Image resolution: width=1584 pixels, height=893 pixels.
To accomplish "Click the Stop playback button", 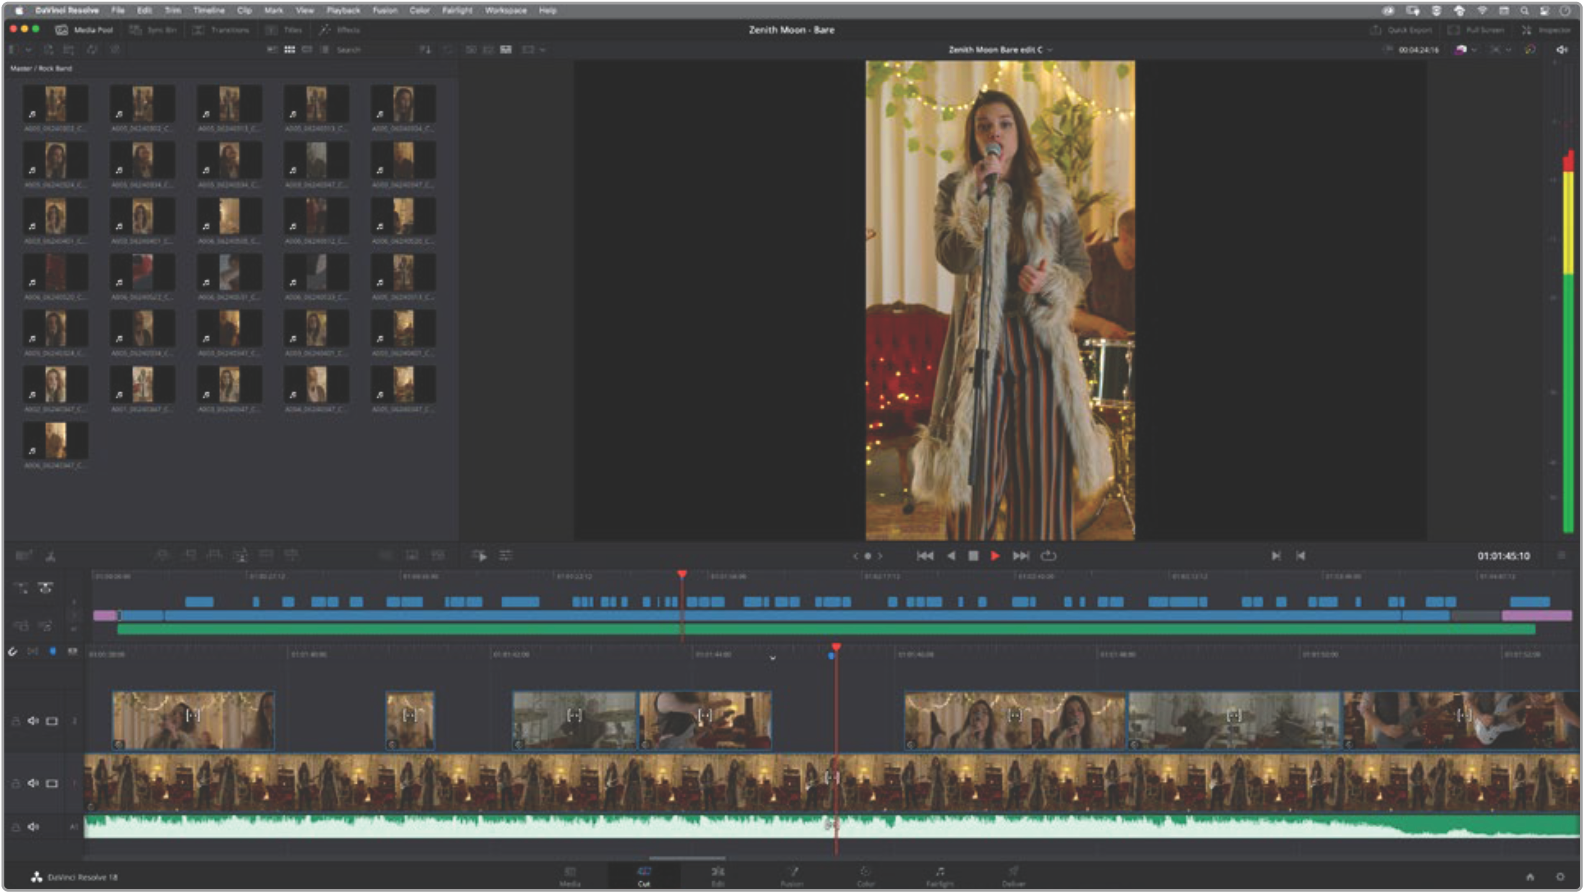I will click(973, 556).
